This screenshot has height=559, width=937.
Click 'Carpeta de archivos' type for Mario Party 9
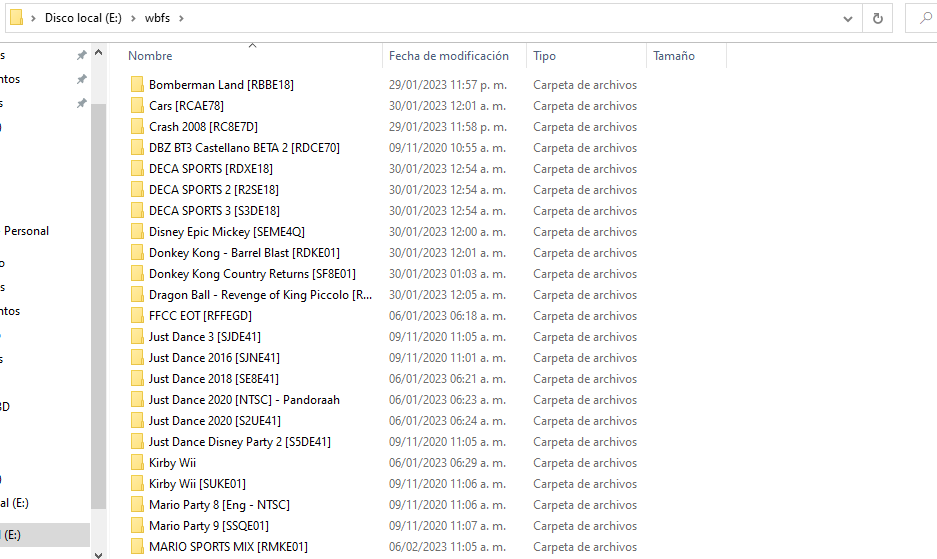[585, 526]
